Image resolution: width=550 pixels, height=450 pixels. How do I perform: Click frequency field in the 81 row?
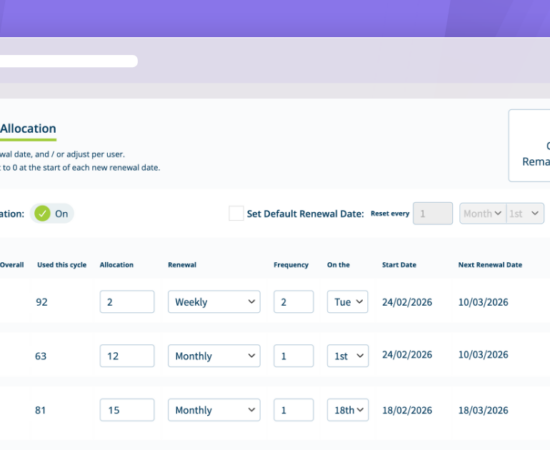[x=294, y=410]
